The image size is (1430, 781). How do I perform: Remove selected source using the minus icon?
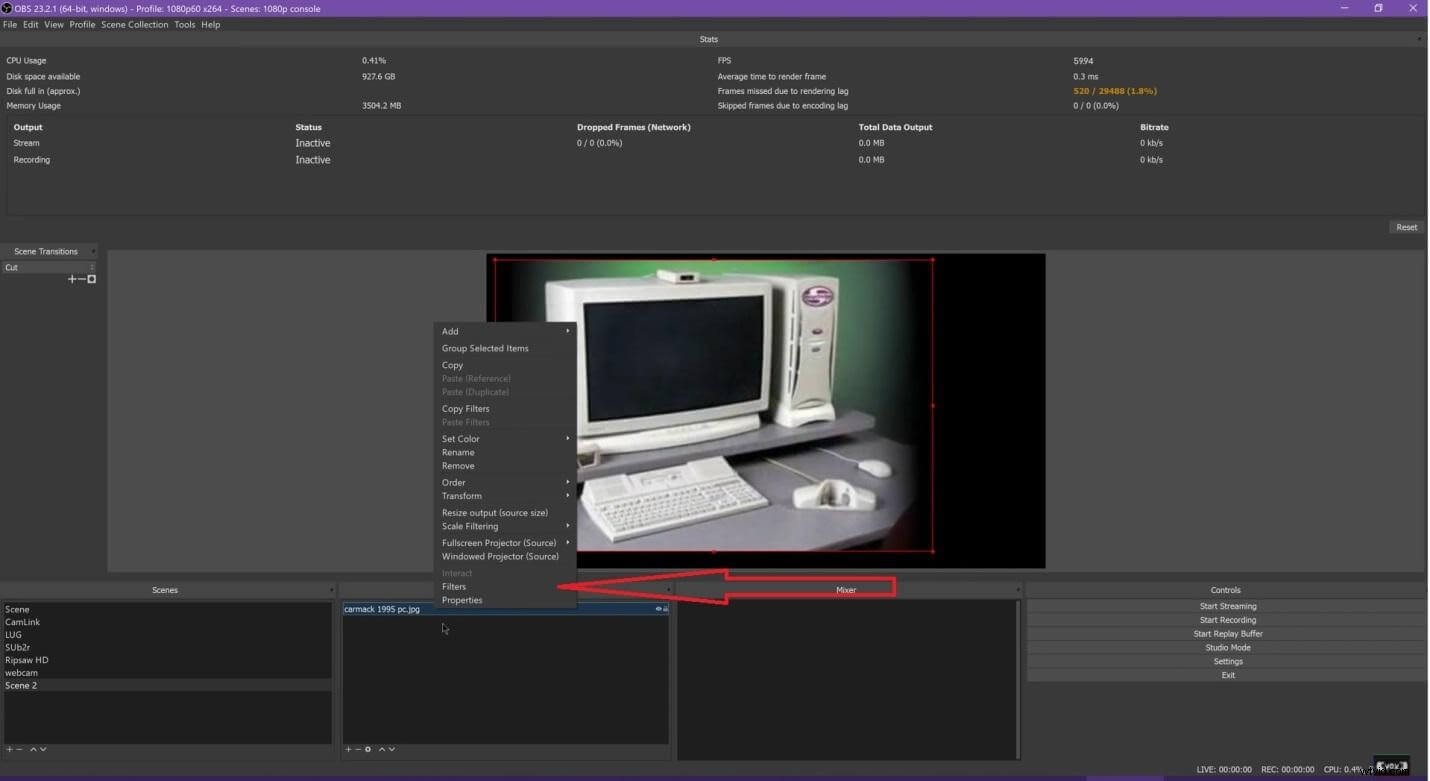point(358,749)
